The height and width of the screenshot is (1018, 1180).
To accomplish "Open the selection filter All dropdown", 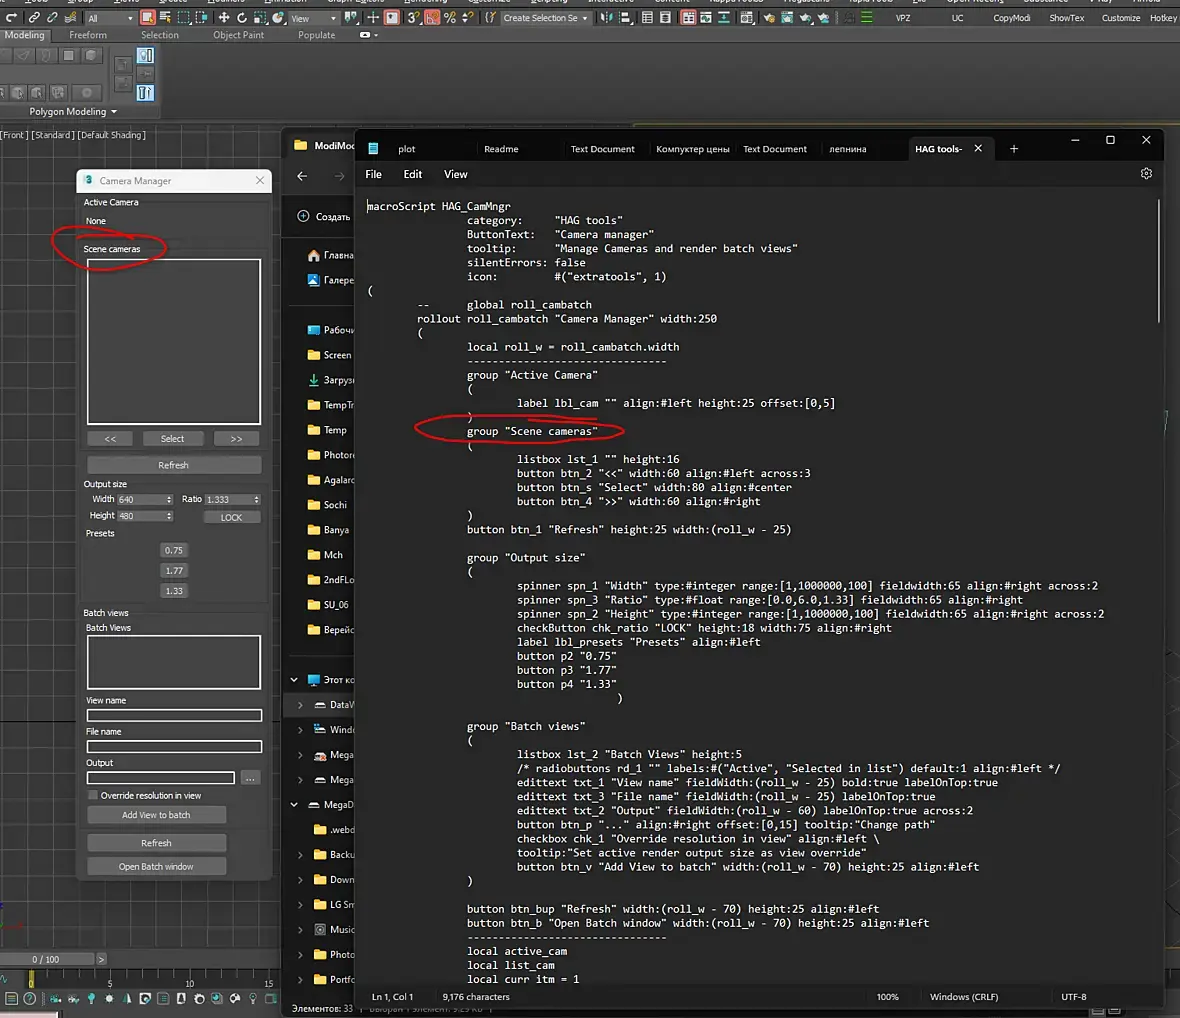I will [109, 18].
